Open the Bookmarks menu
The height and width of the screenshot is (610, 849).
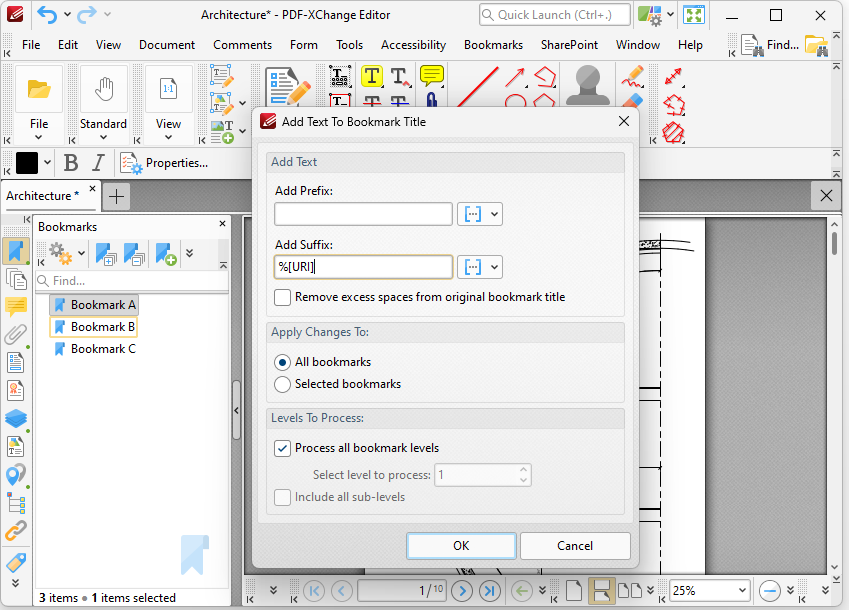pyautogui.click(x=493, y=45)
